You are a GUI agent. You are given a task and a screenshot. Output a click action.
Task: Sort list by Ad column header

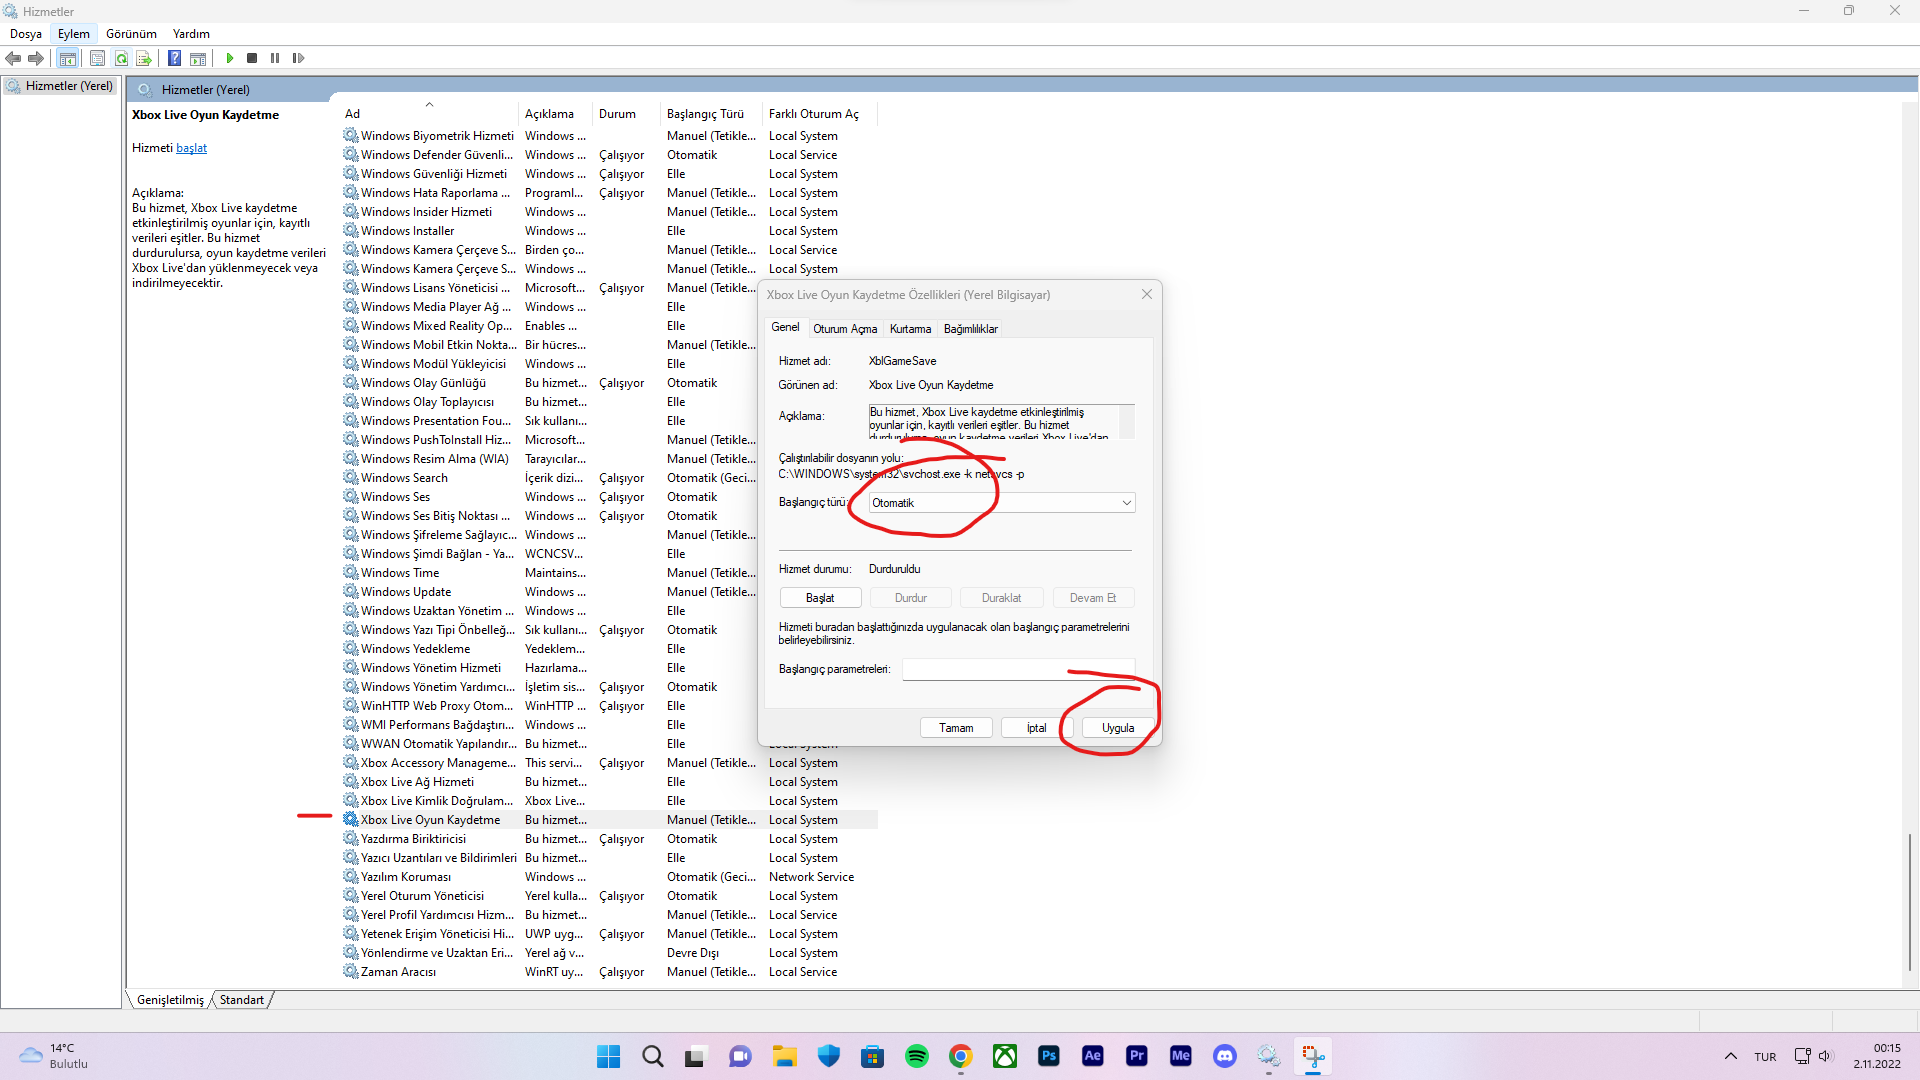[x=352, y=114]
